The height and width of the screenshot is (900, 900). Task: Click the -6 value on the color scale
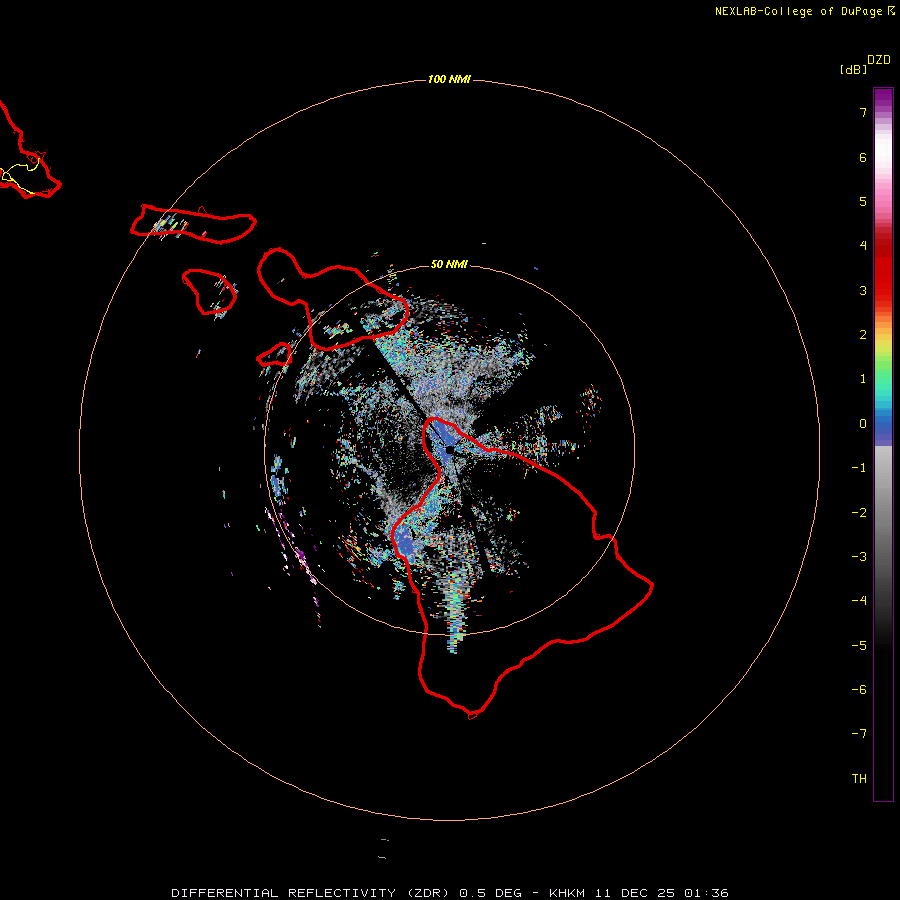[x=859, y=690]
